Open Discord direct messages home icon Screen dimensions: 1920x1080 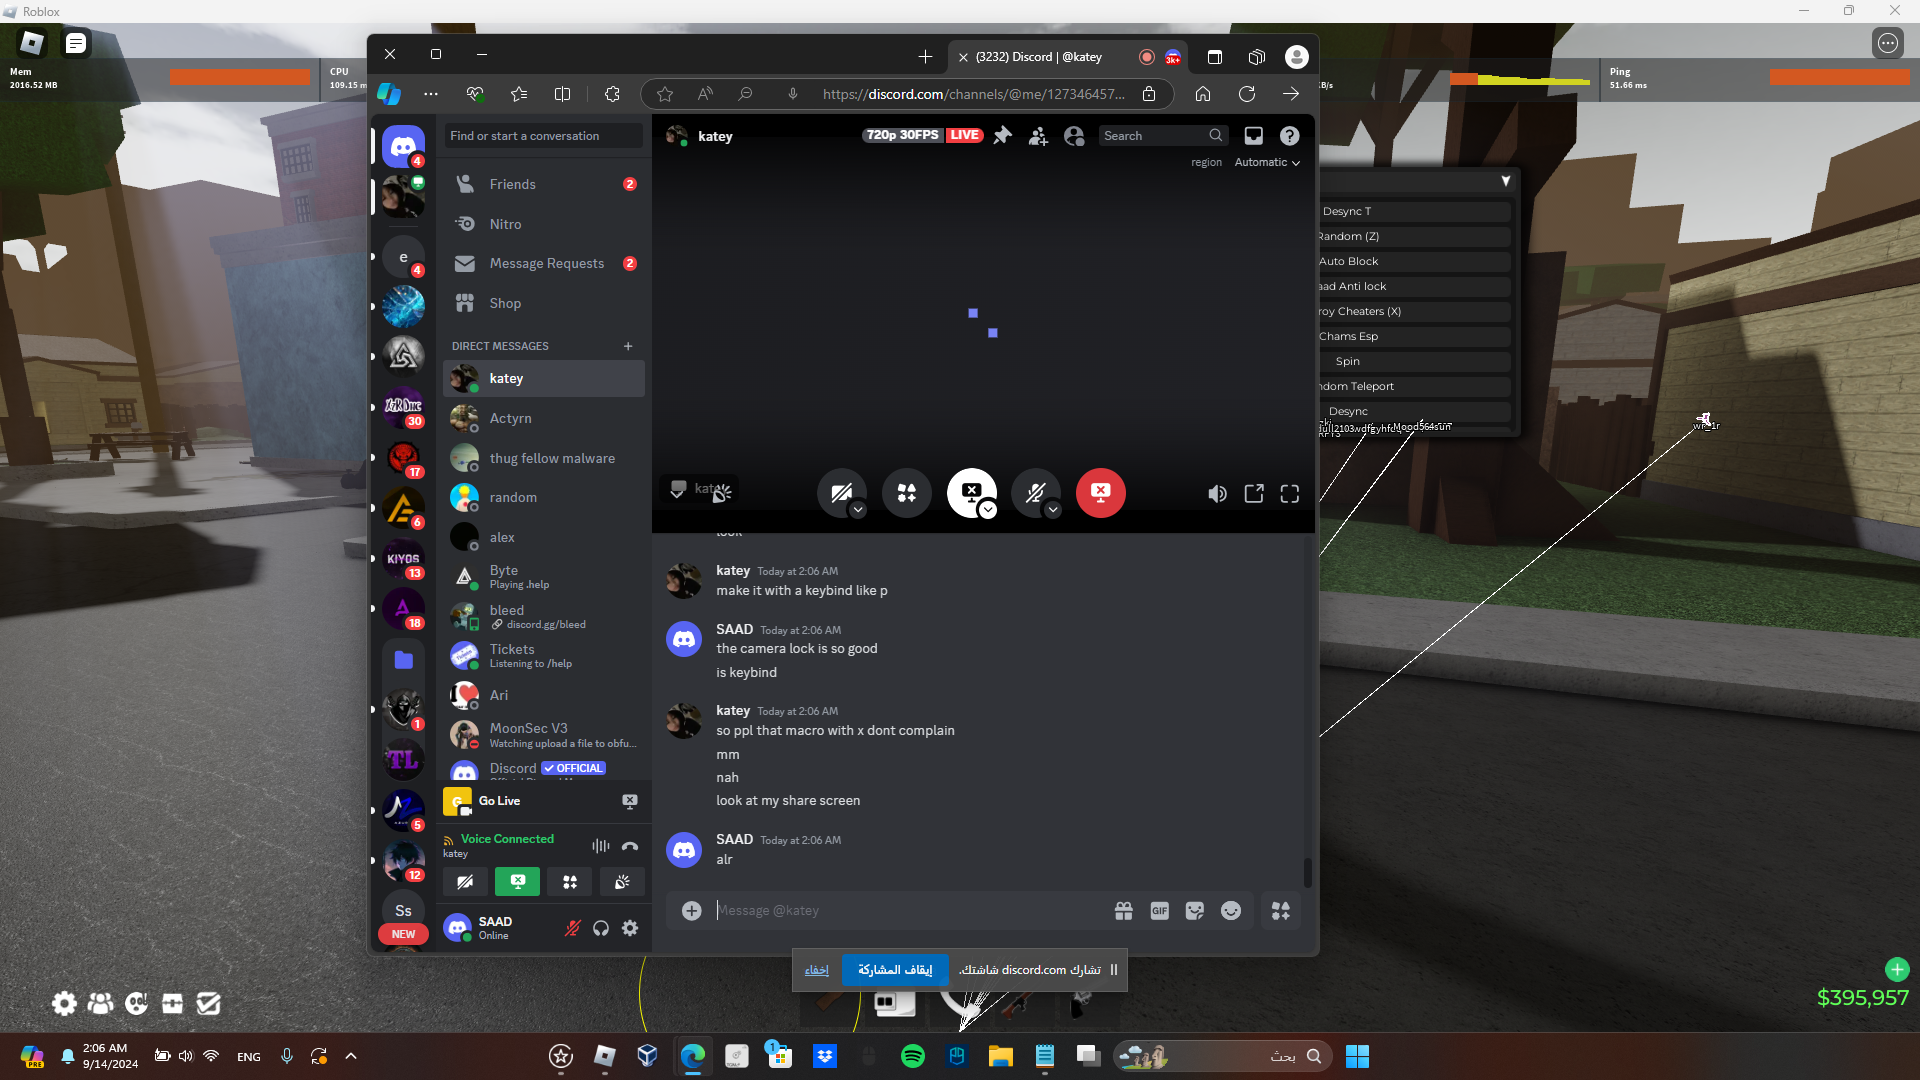403,147
